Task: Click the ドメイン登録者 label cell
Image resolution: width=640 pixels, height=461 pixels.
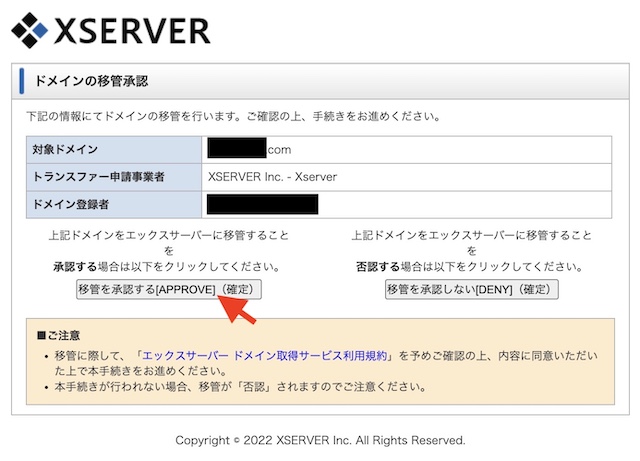Action: (x=114, y=204)
